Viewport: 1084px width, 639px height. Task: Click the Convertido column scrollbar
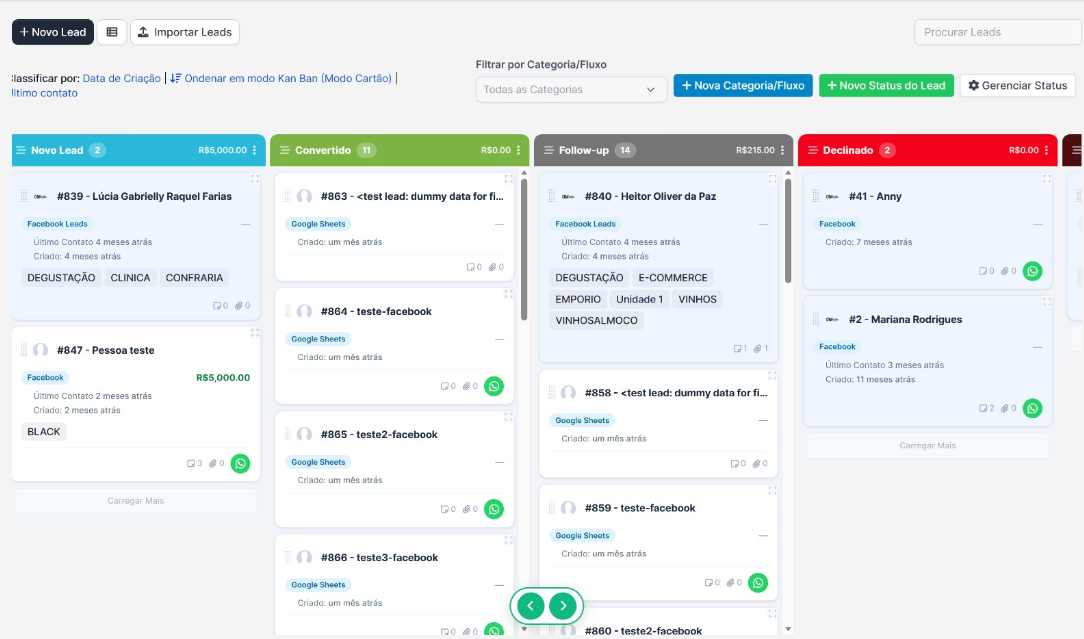(x=524, y=249)
